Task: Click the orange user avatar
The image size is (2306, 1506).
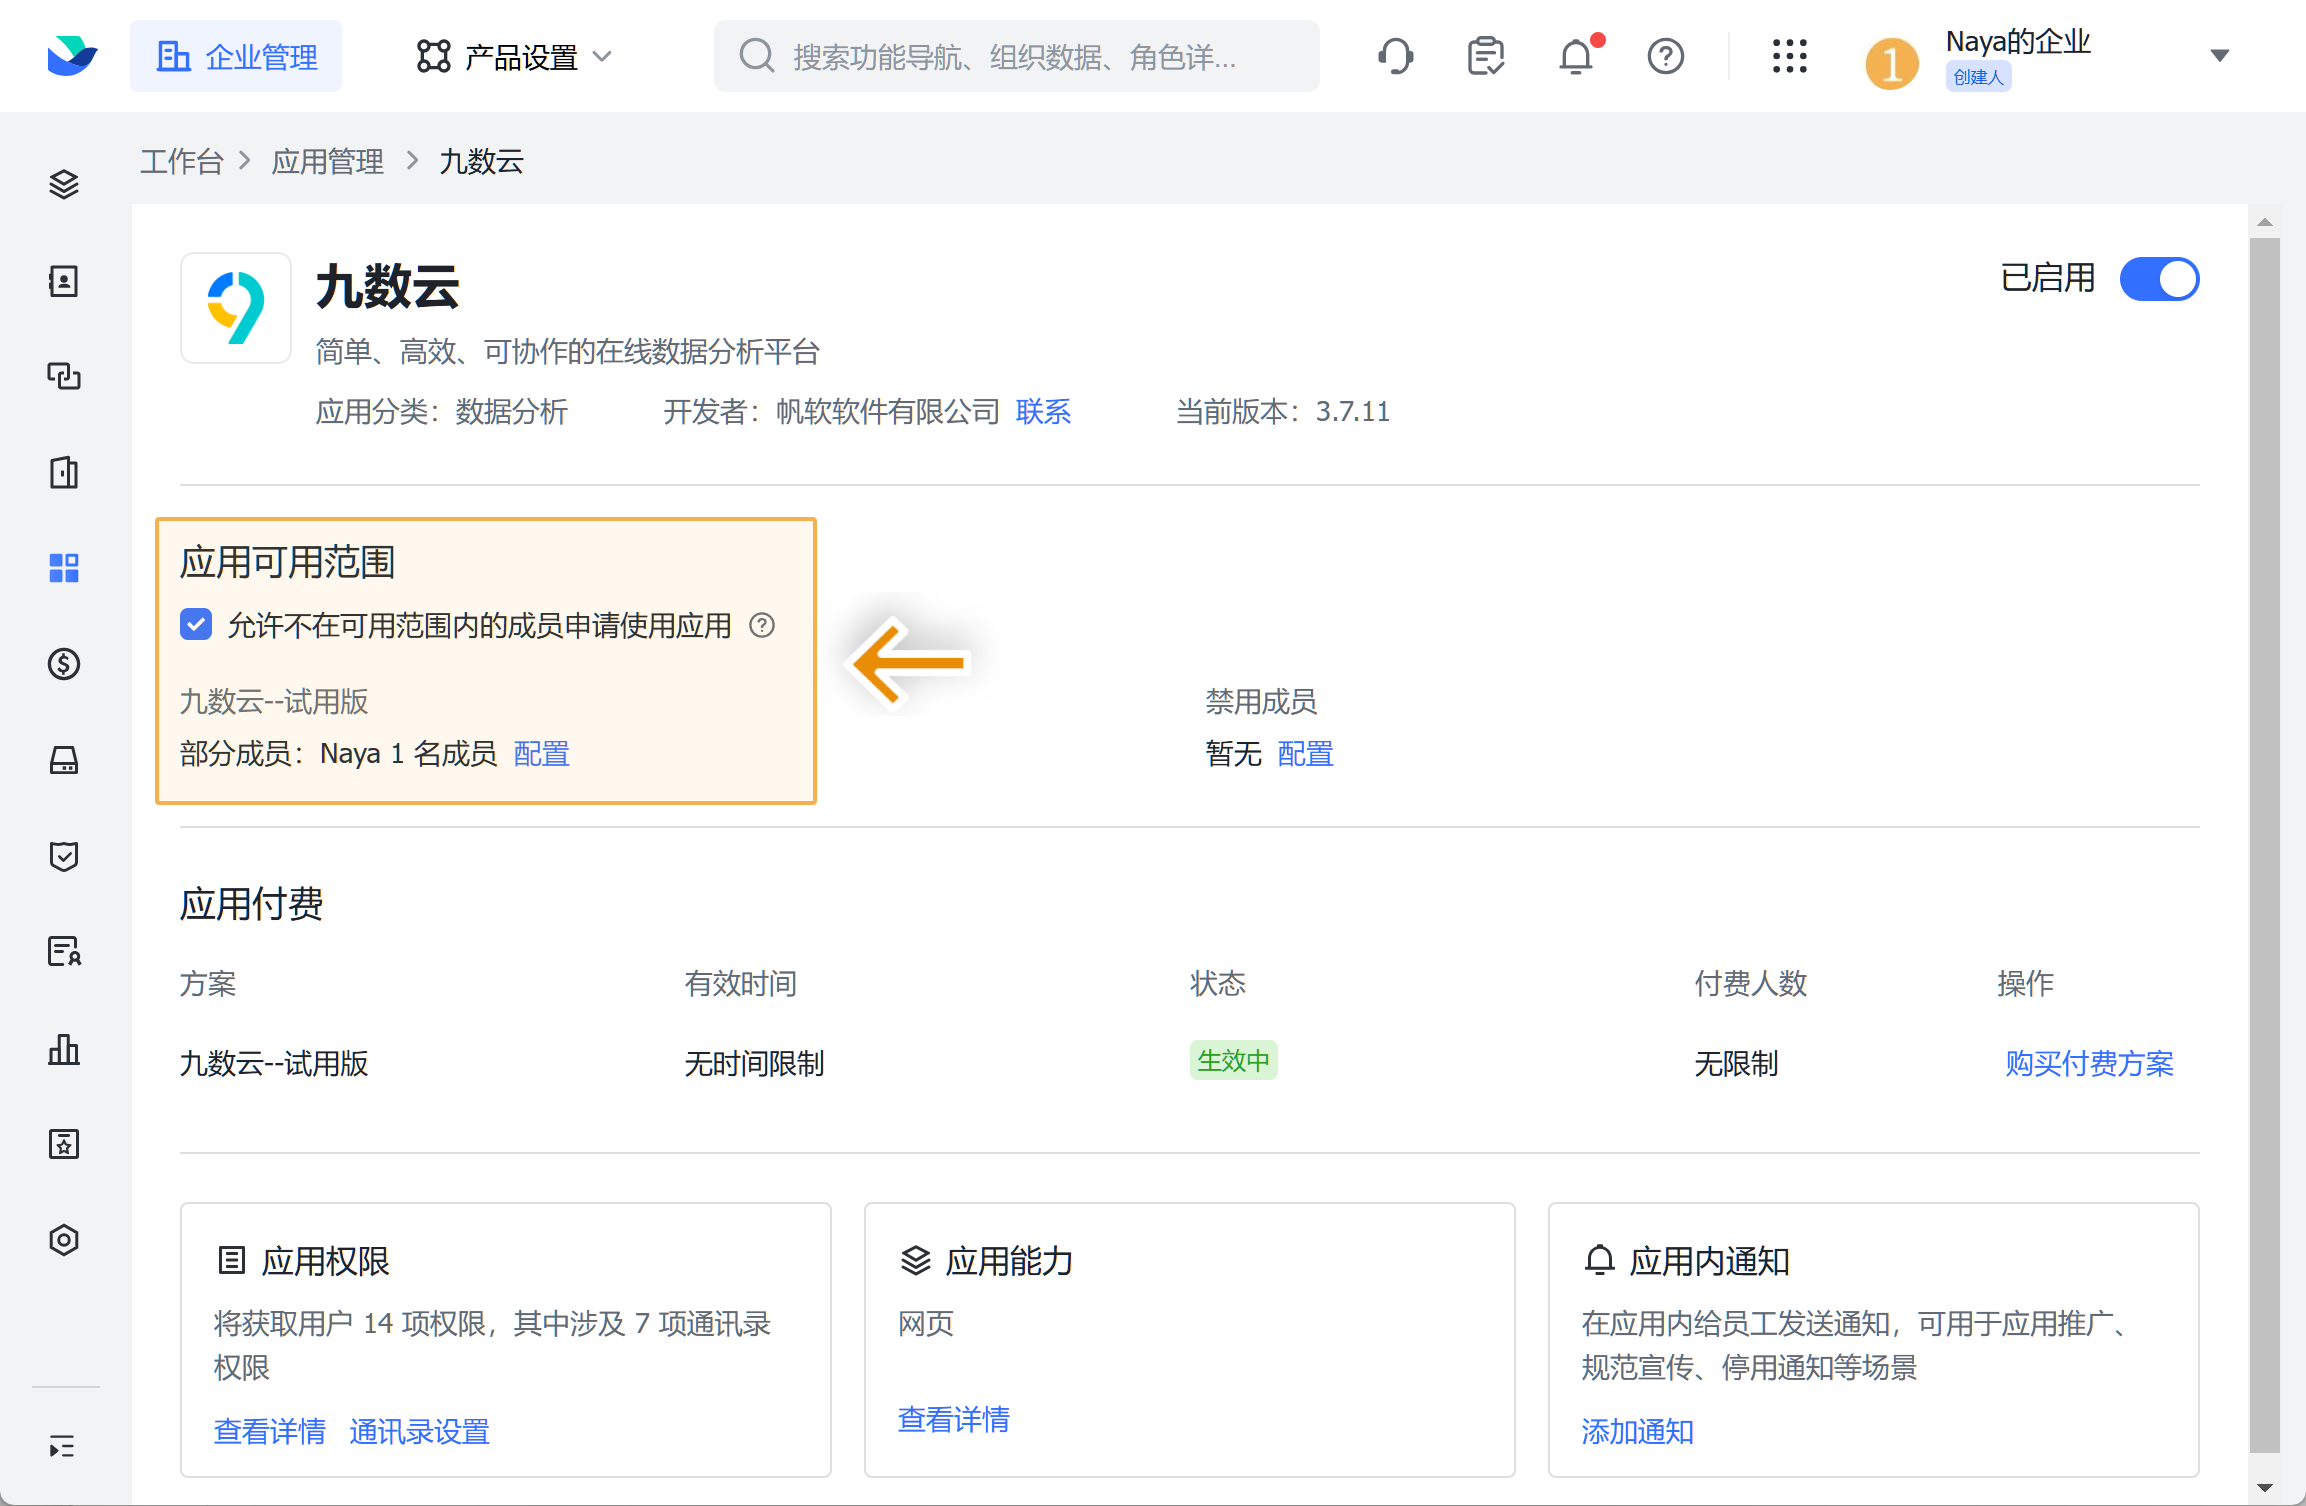Action: [x=1891, y=64]
